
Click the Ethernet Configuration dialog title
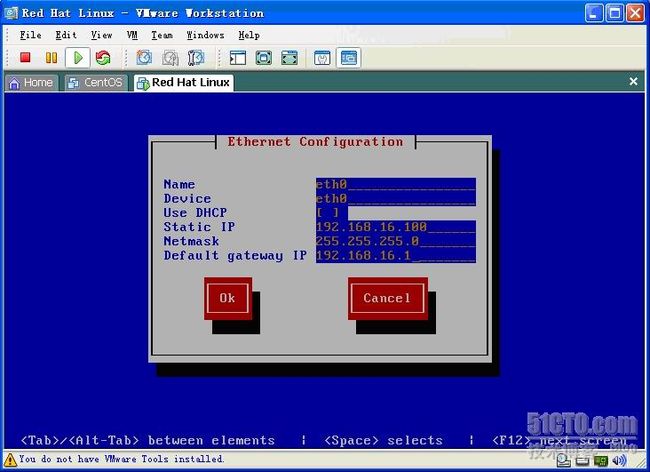(315, 142)
